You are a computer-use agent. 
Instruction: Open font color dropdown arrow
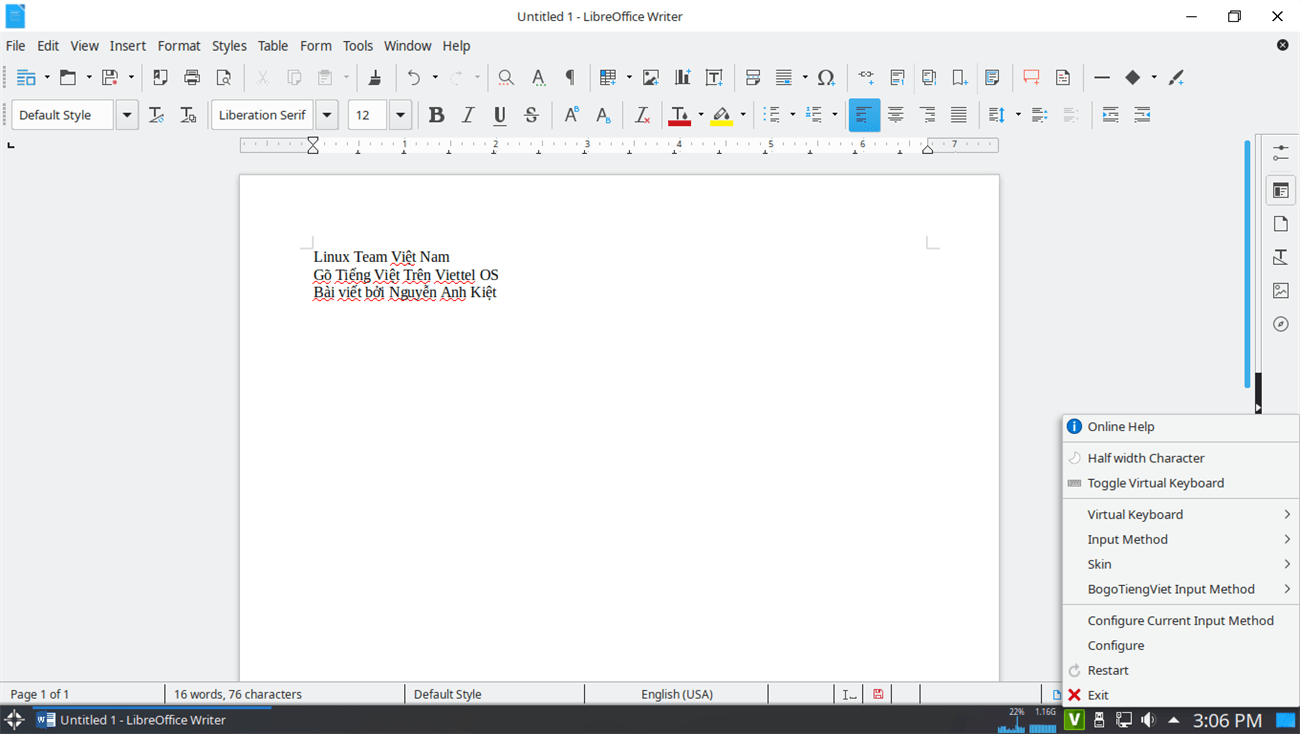[700, 115]
